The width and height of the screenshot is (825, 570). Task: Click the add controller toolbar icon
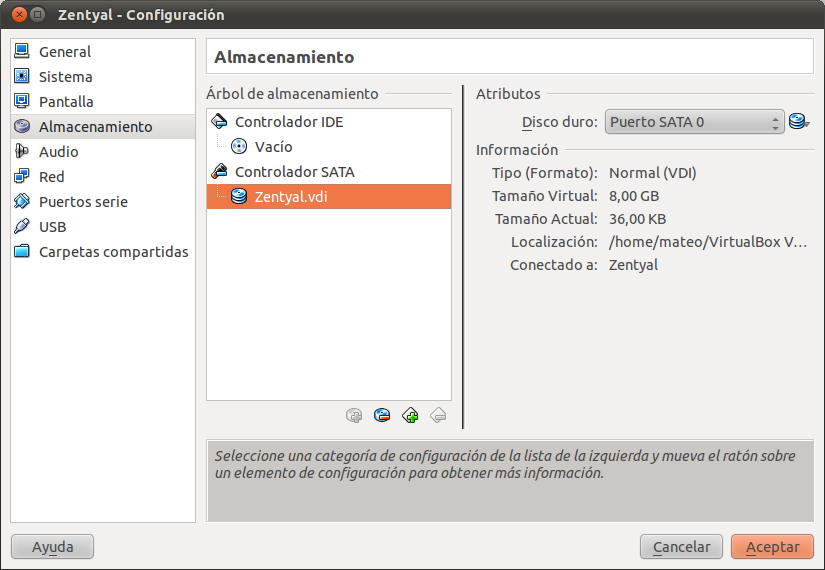click(x=410, y=416)
